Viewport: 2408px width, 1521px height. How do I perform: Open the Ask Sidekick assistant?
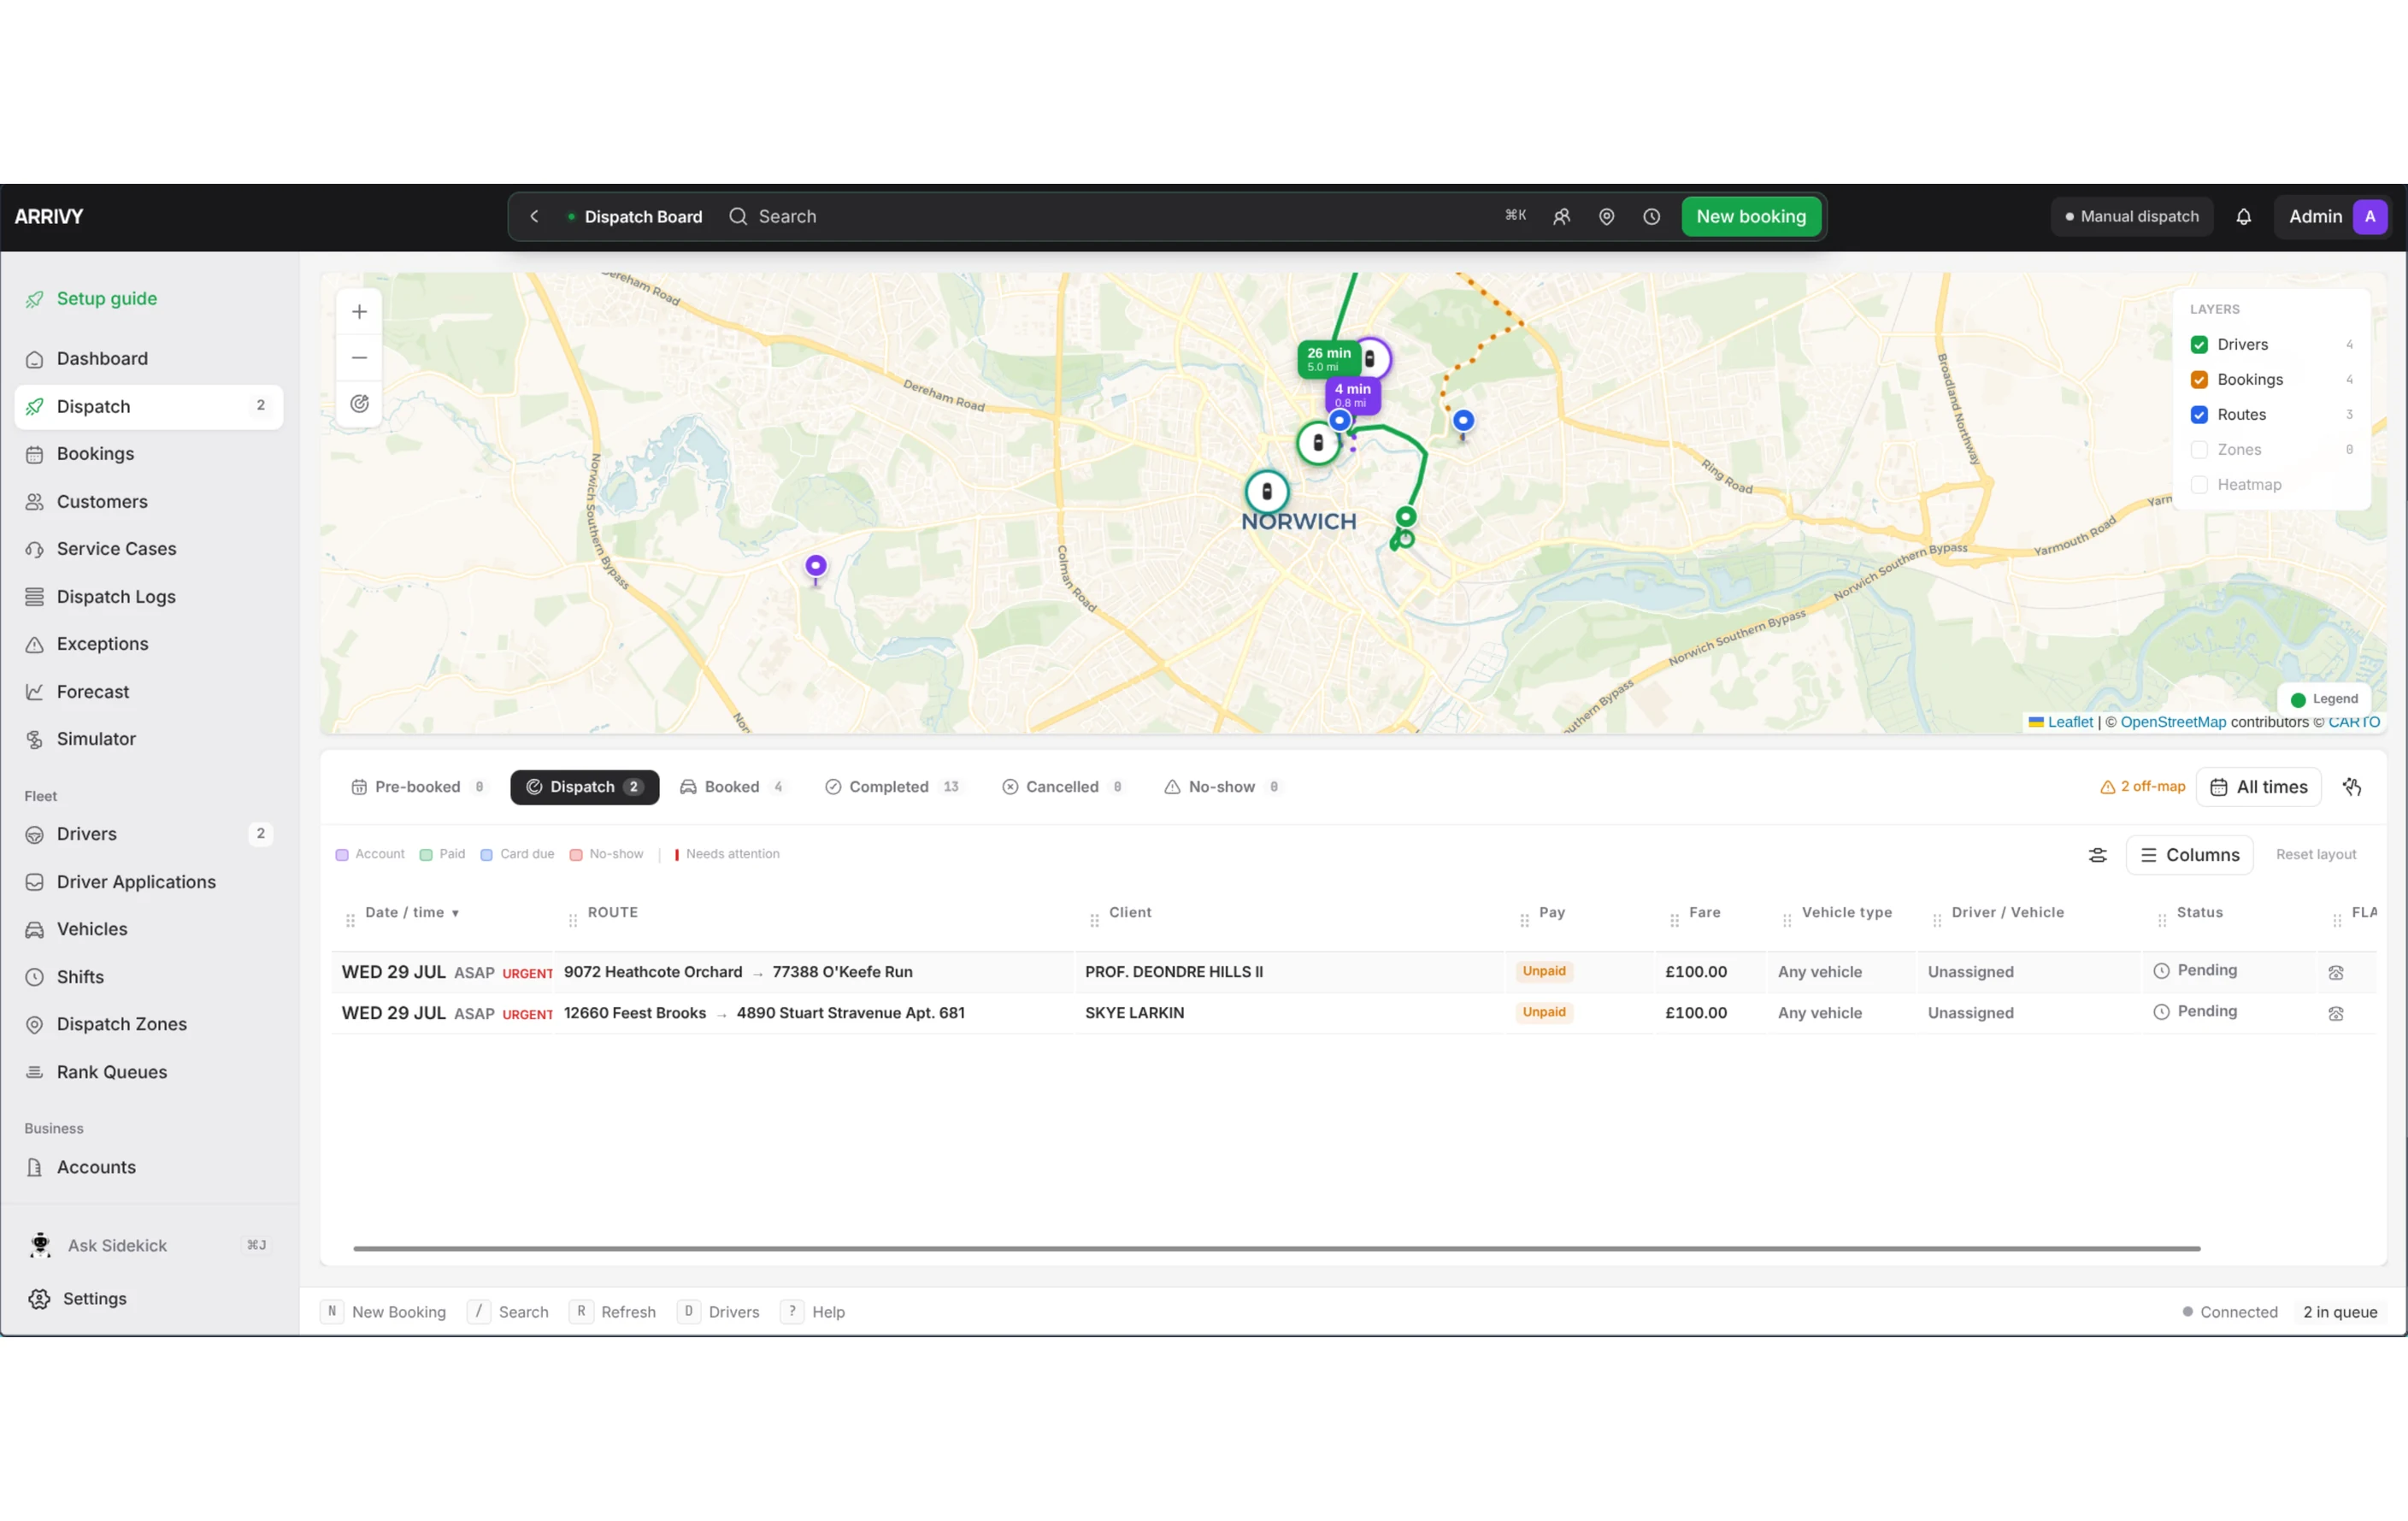coord(149,1245)
